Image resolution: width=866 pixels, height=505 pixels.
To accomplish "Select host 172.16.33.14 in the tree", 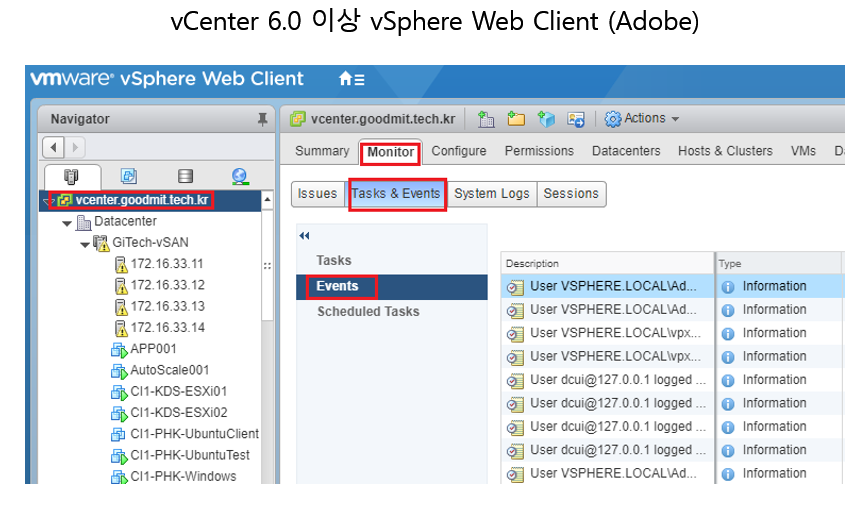I will pyautogui.click(x=167, y=328).
